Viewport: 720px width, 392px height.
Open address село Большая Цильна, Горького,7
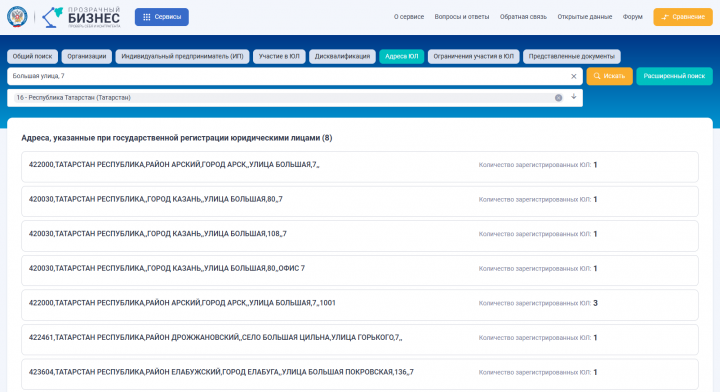[360, 340]
